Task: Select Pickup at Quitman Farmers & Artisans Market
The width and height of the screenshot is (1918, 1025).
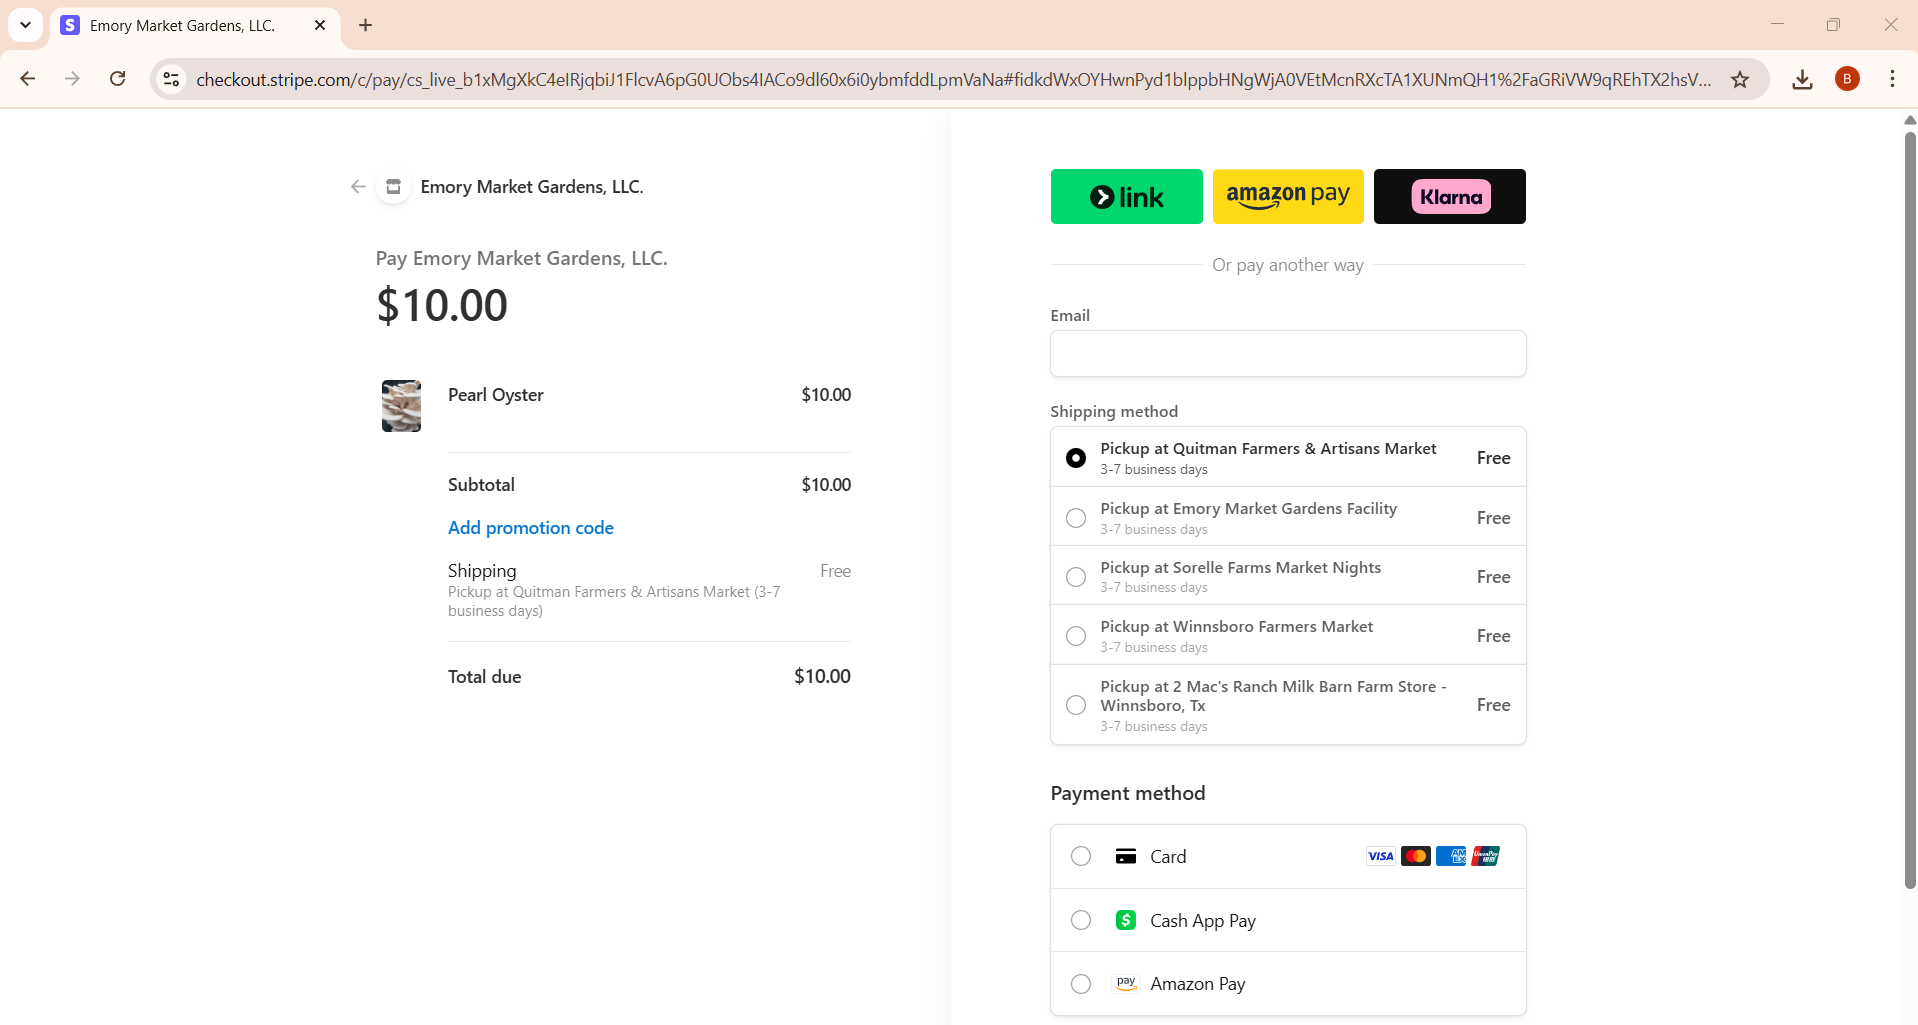Action: [x=1288, y=458]
